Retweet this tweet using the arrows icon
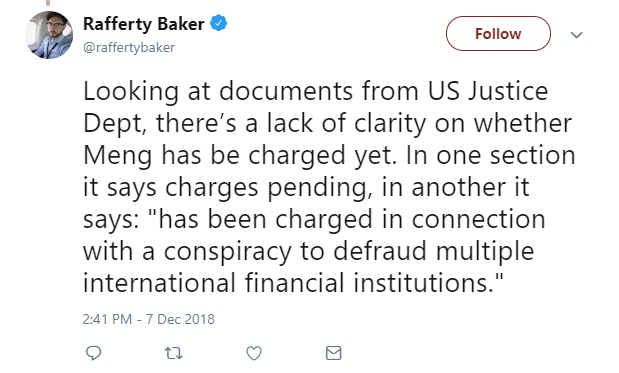The width and height of the screenshot is (619, 373). tap(173, 353)
